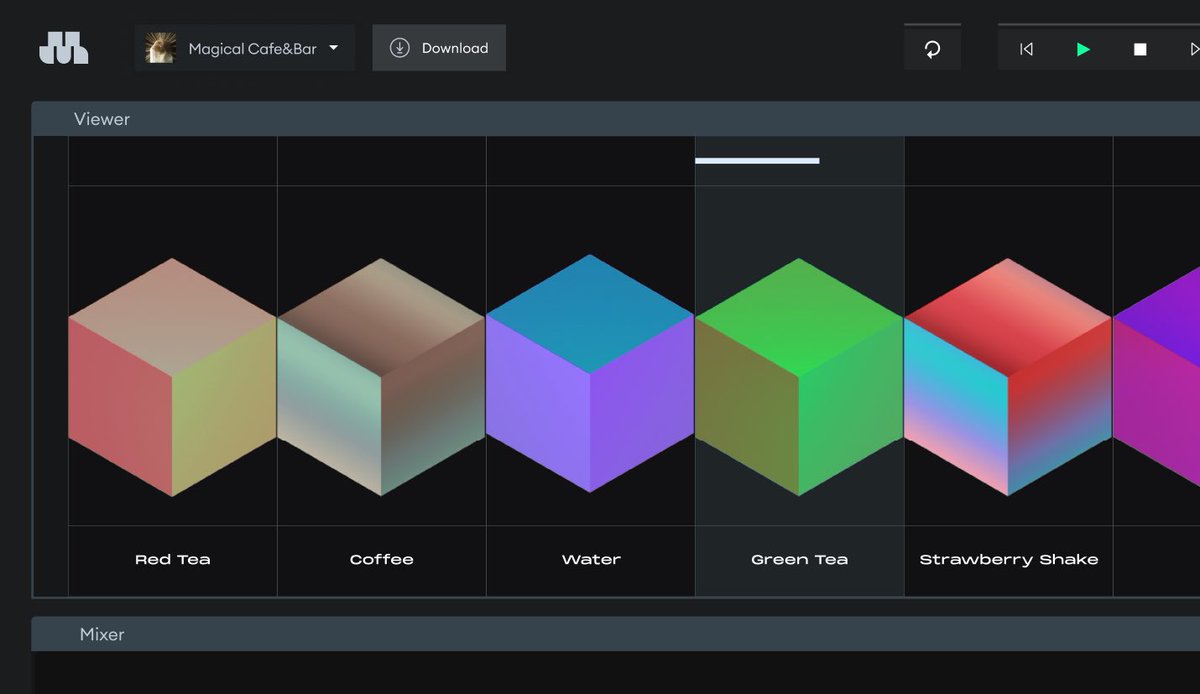Click the Mixer panel header

[x=616, y=634]
